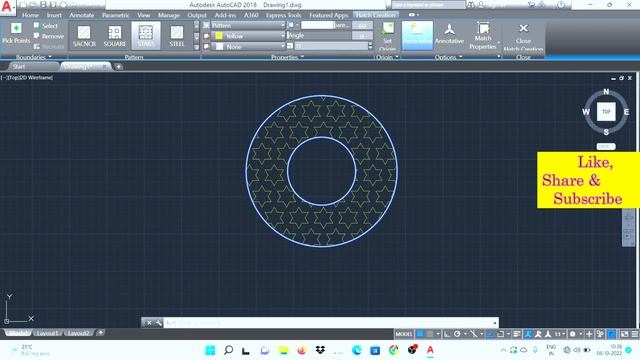Click the MODEL space status button
Image resolution: width=640 pixels, height=360 pixels.
(404, 334)
